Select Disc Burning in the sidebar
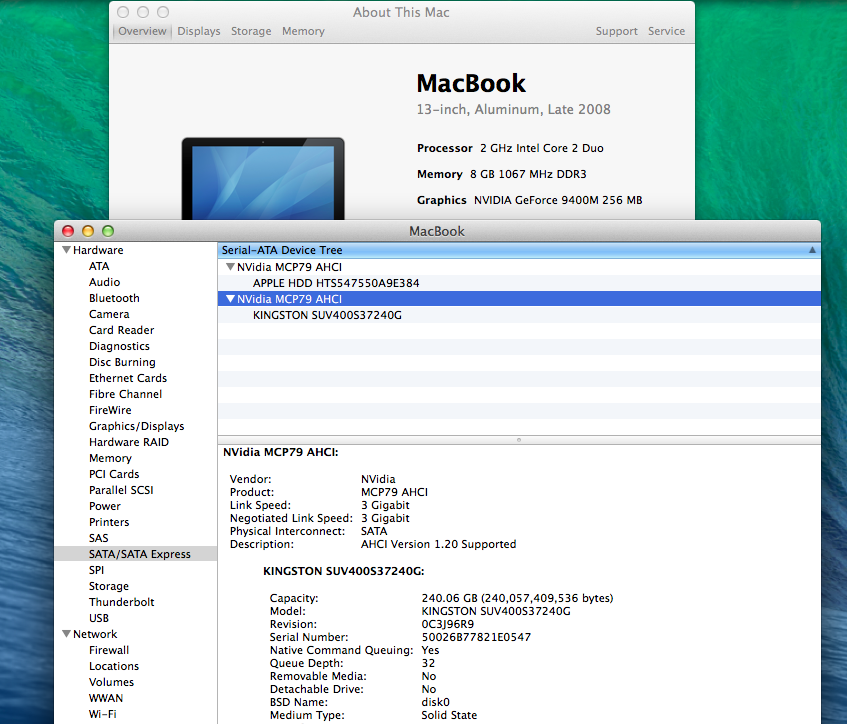847x724 pixels. click(122, 362)
